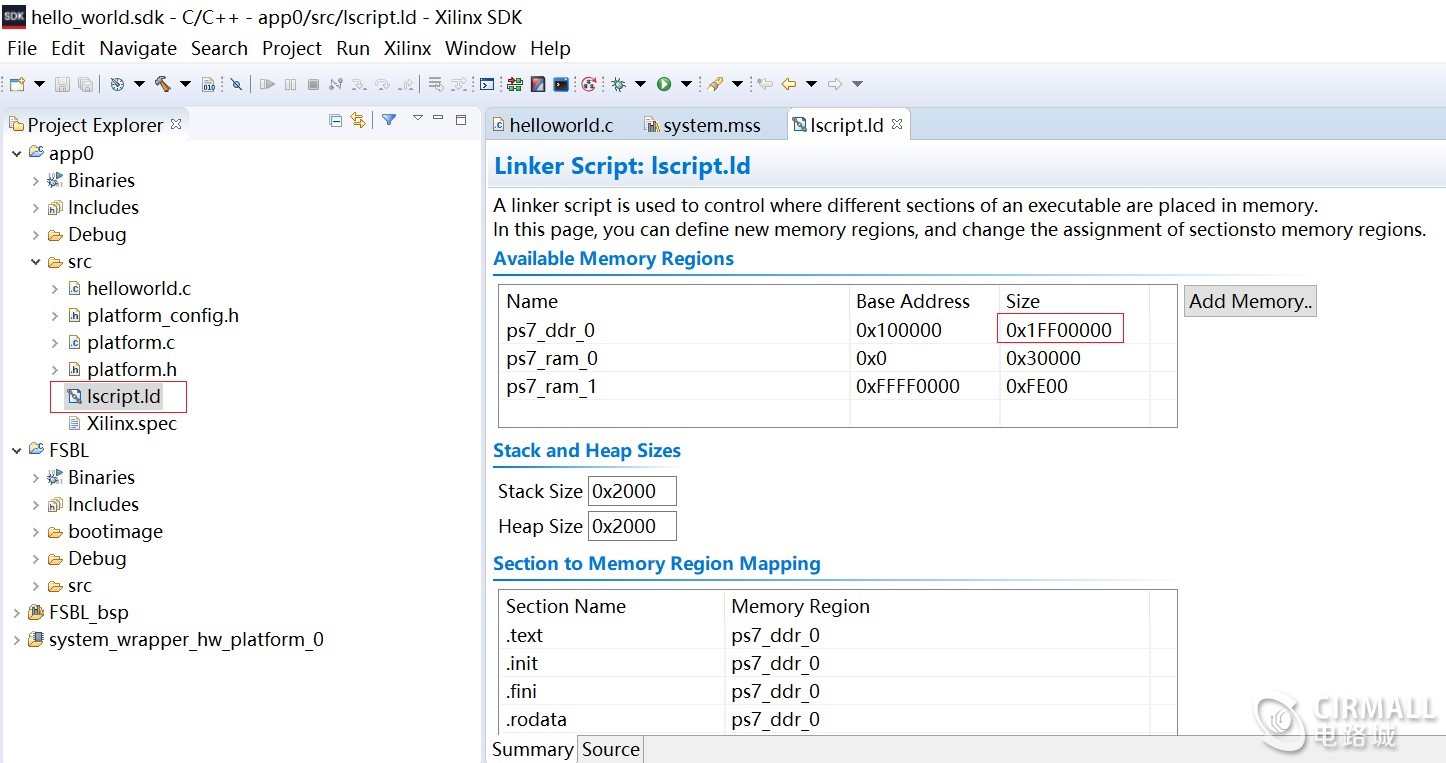
Task: Collapse the app0 project node
Action: pos(16,154)
